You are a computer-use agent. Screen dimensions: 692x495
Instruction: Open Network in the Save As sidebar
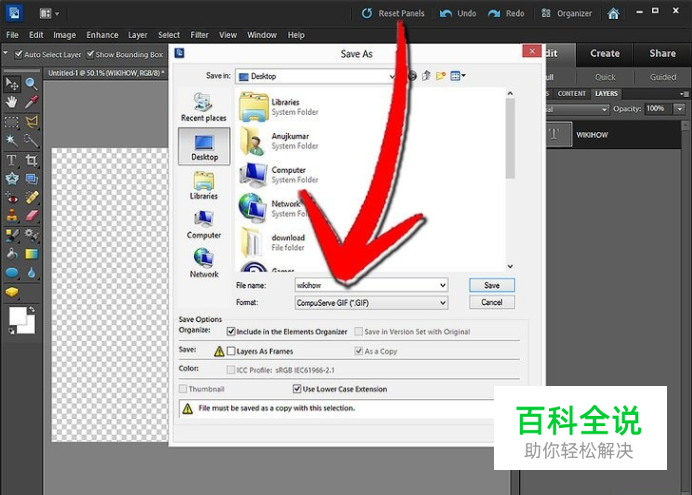tap(203, 263)
